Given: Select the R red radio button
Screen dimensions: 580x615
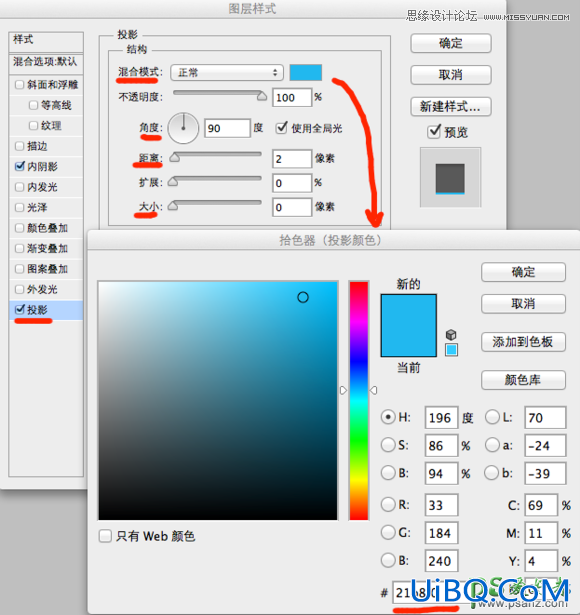Looking at the screenshot, I should pyautogui.click(x=388, y=504).
